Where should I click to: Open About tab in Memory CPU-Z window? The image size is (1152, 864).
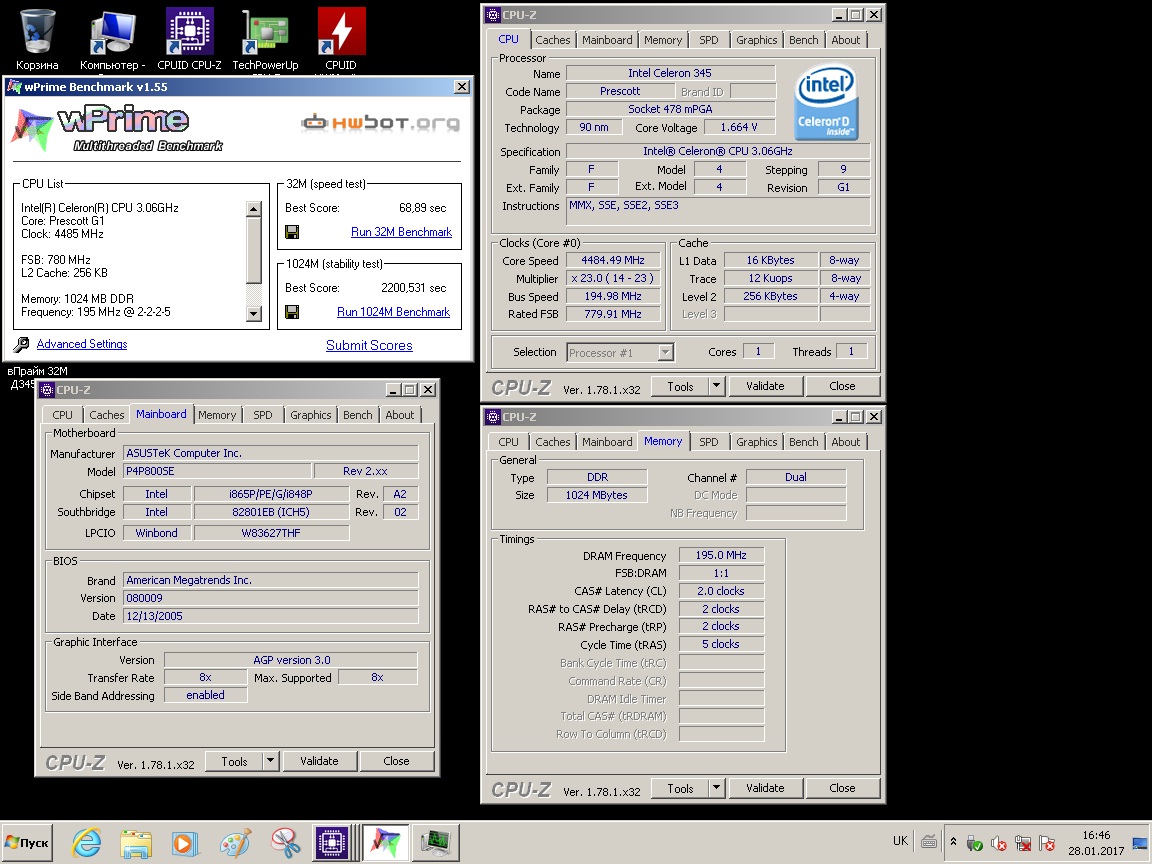pos(845,442)
